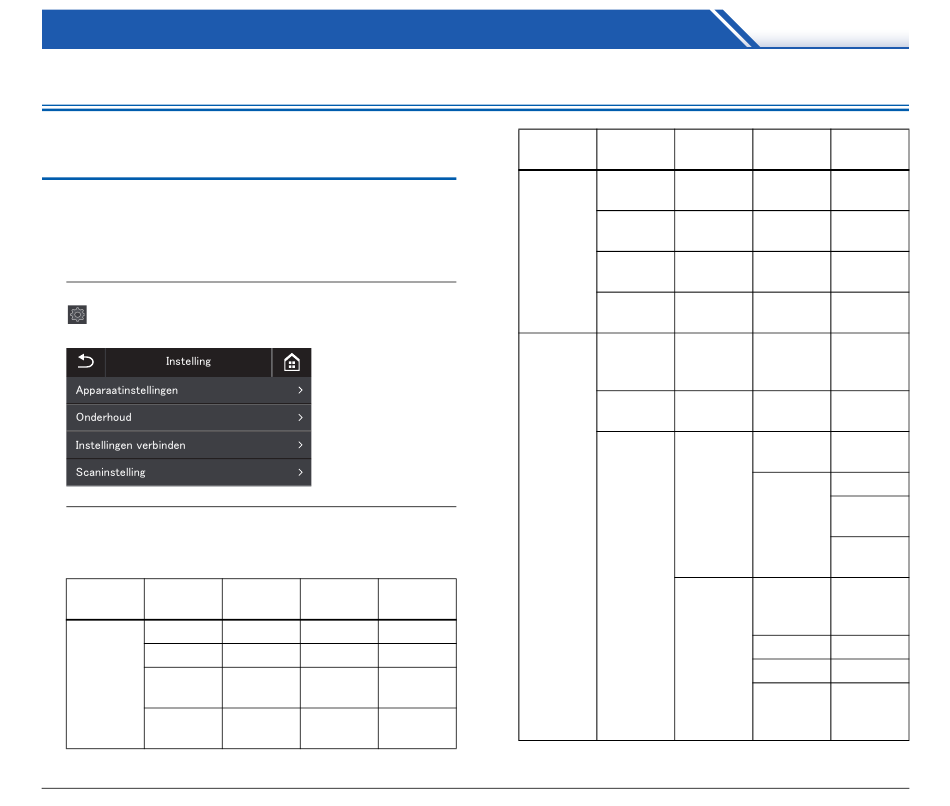Viewport: 950px width, 806px height.
Task: Click the Instelling title text
Action: click(x=188, y=361)
